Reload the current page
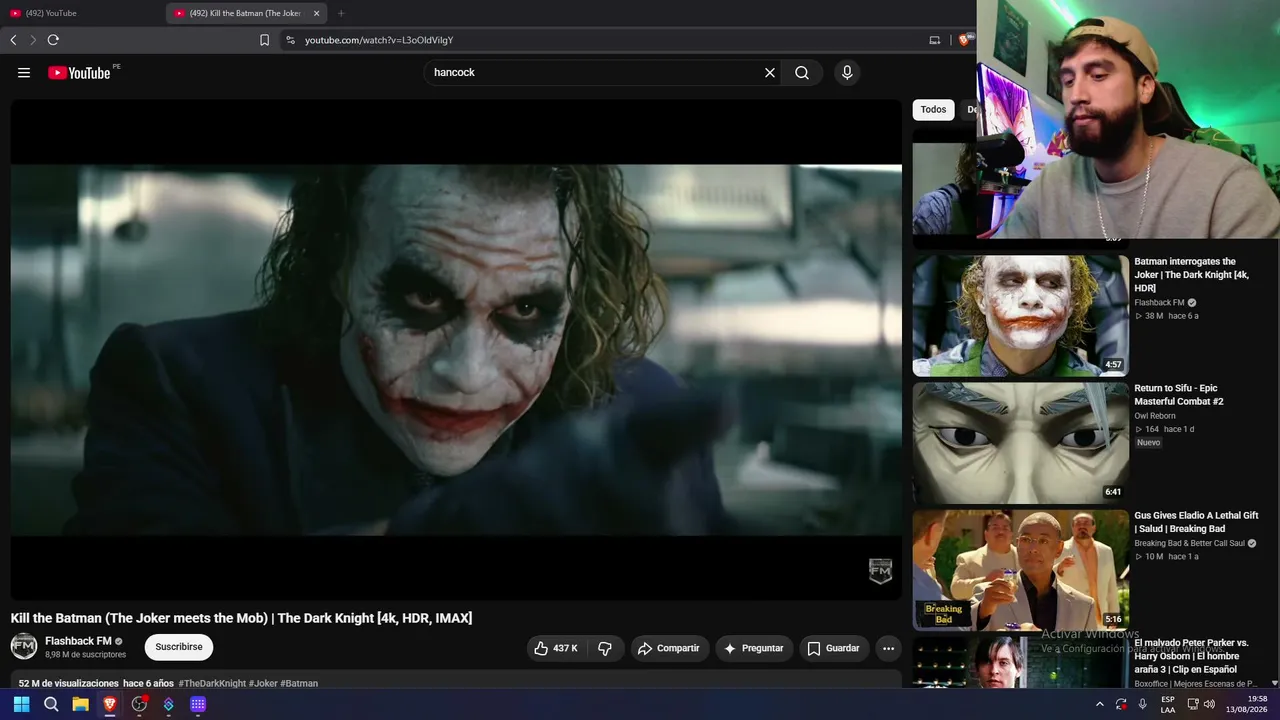Screen dimensions: 1280x720 [53, 40]
